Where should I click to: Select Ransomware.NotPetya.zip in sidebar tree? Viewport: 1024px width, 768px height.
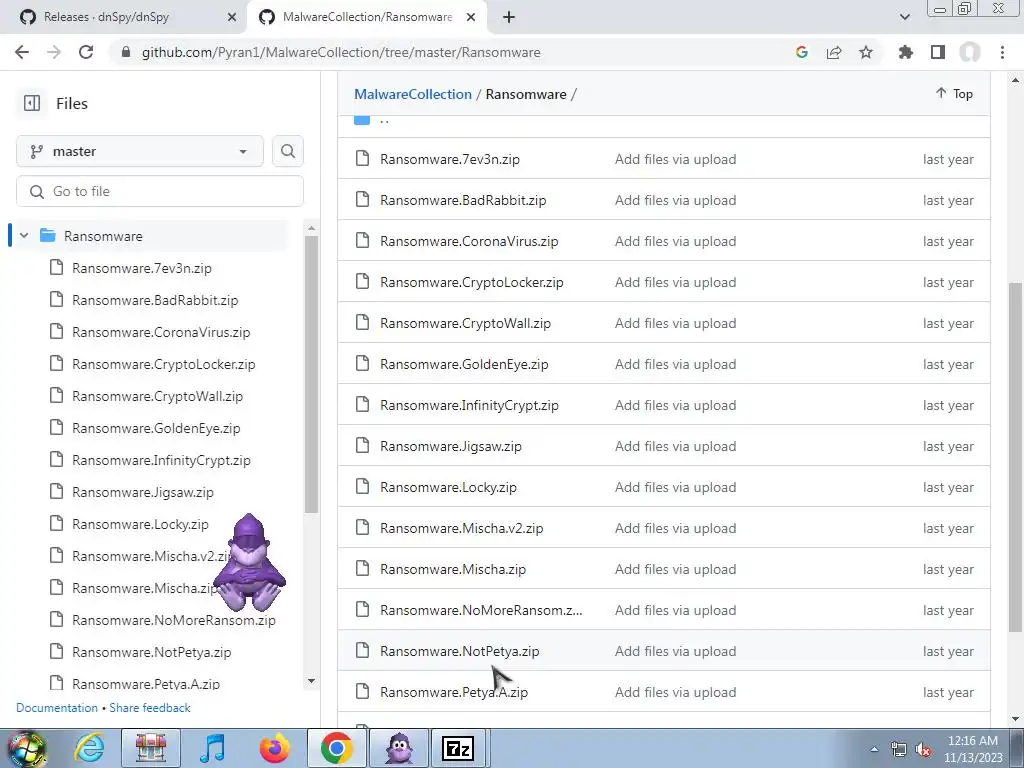pyautogui.click(x=152, y=652)
